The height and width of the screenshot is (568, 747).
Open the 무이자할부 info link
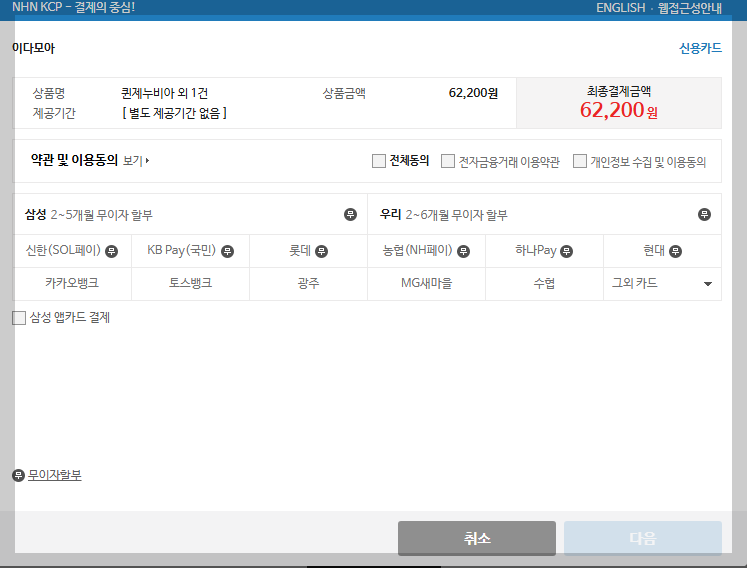[55, 475]
